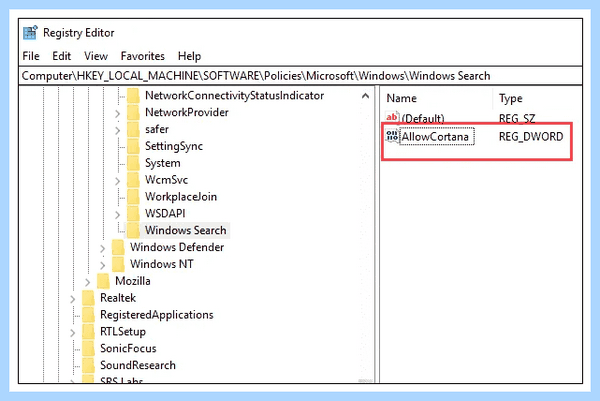The height and width of the screenshot is (401, 600).
Task: Click the registry path address bar
Action: pyautogui.click(x=300, y=76)
